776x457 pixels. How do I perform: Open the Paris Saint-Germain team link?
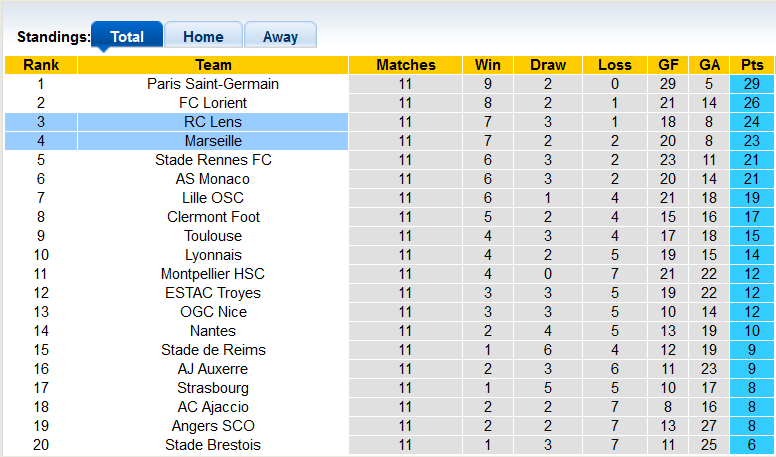(213, 84)
